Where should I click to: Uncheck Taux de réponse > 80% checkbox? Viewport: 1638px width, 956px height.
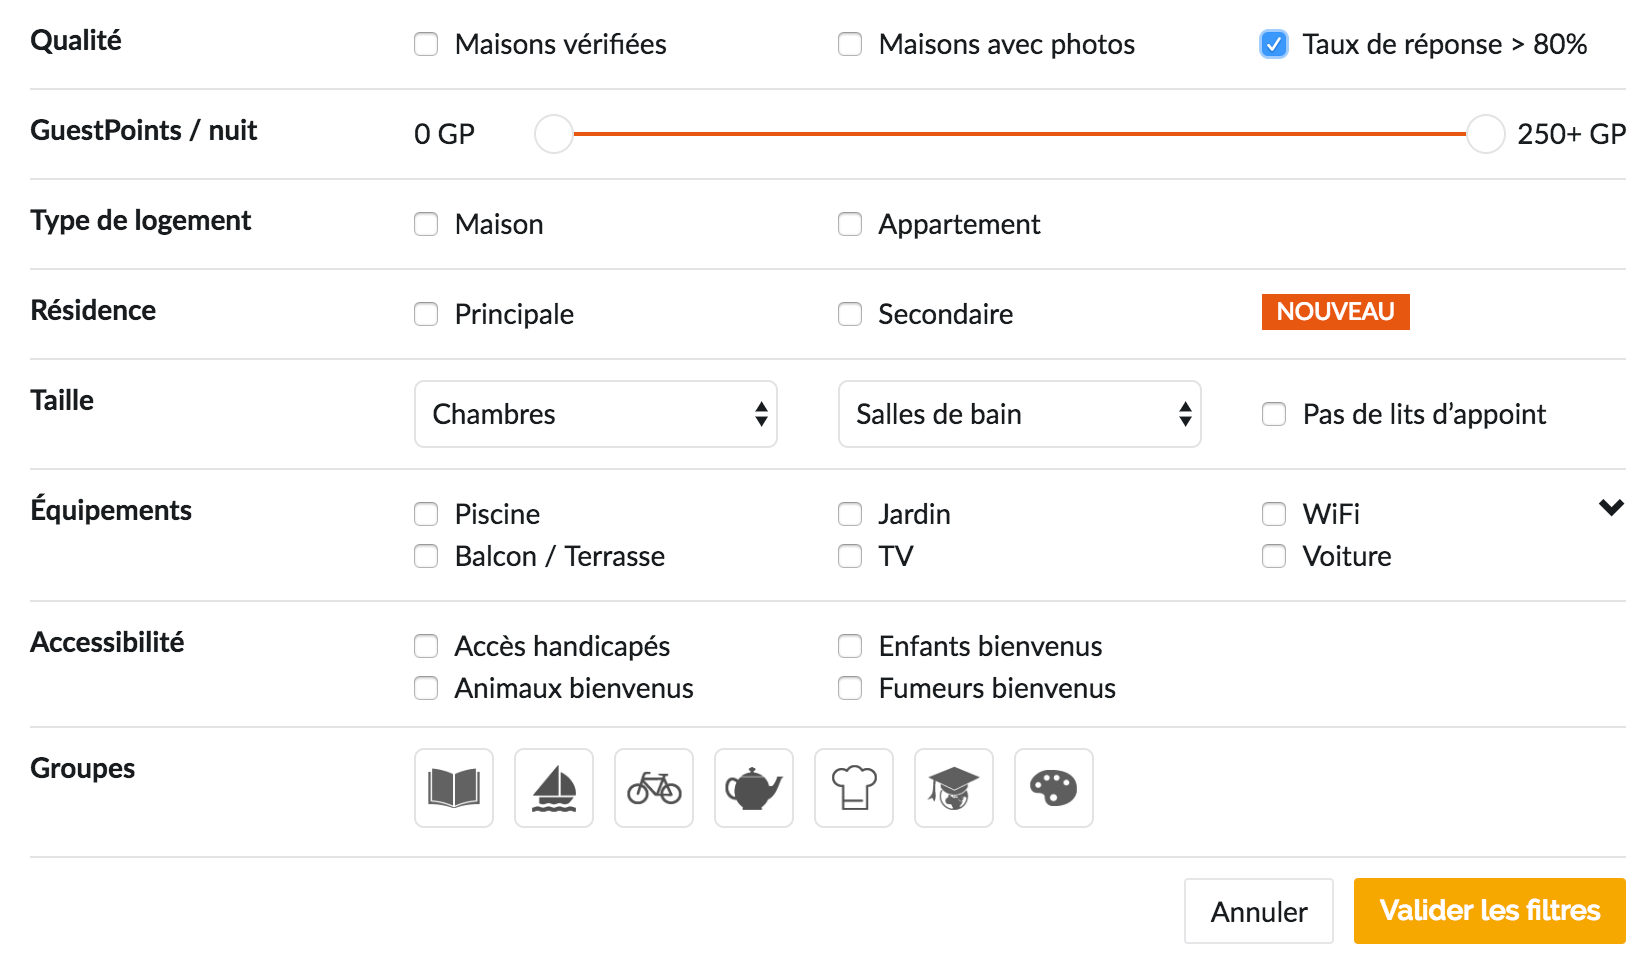point(1274,44)
